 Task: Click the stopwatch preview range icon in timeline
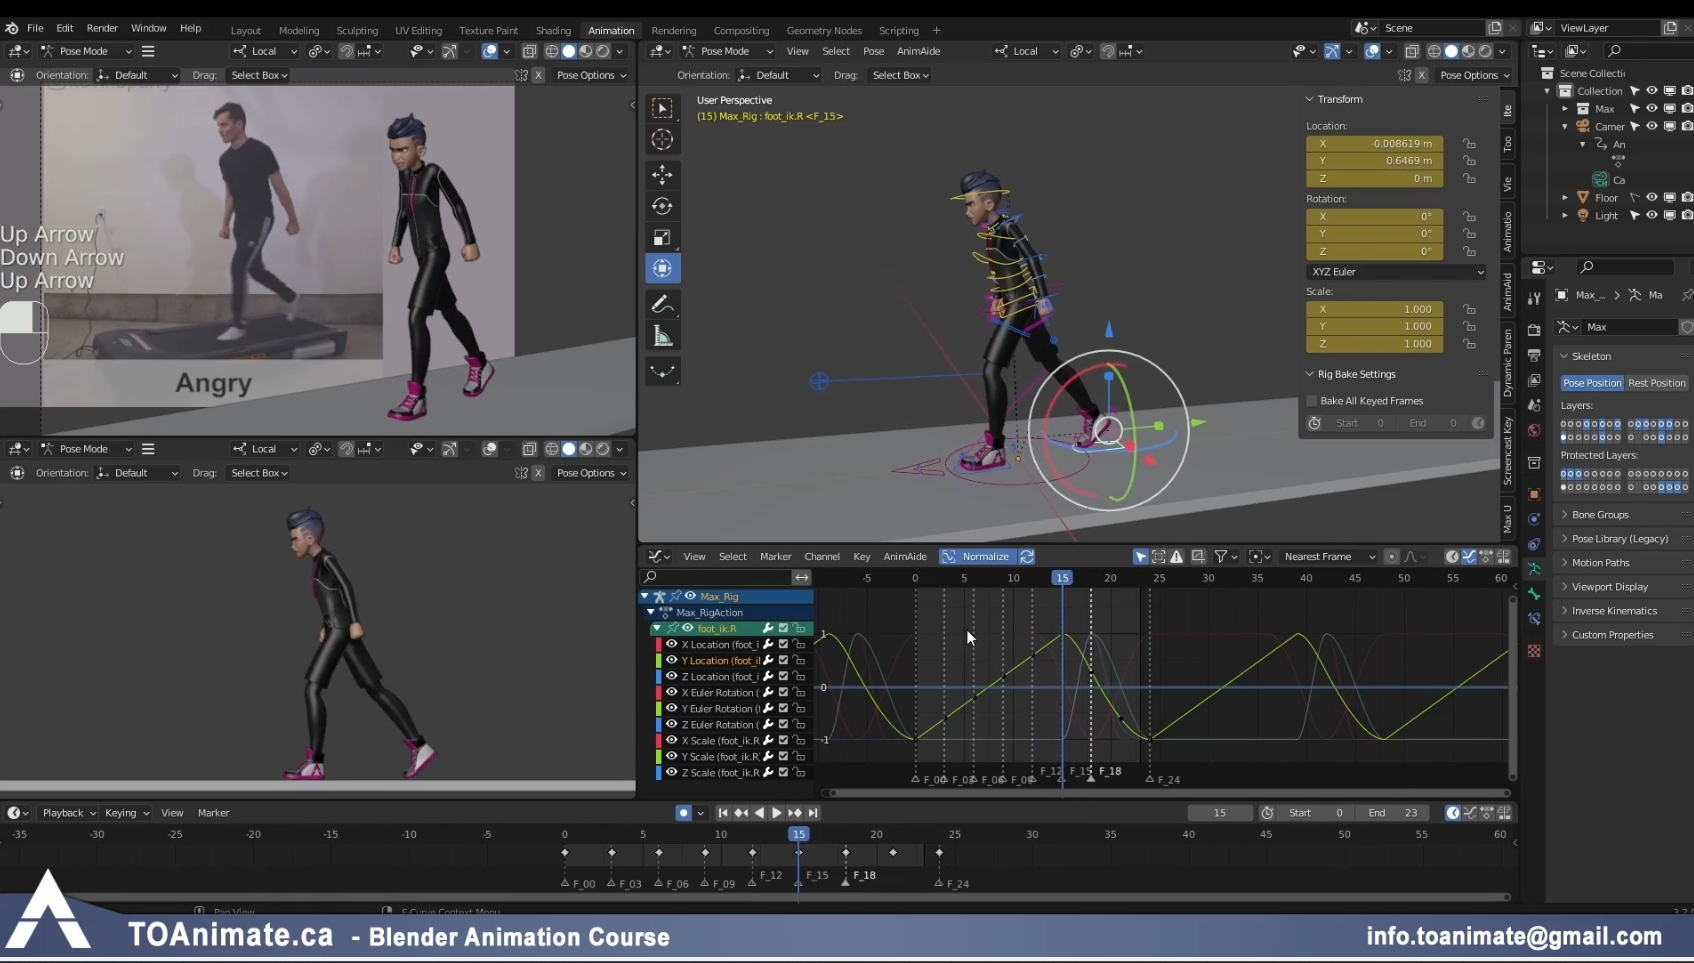(1267, 813)
